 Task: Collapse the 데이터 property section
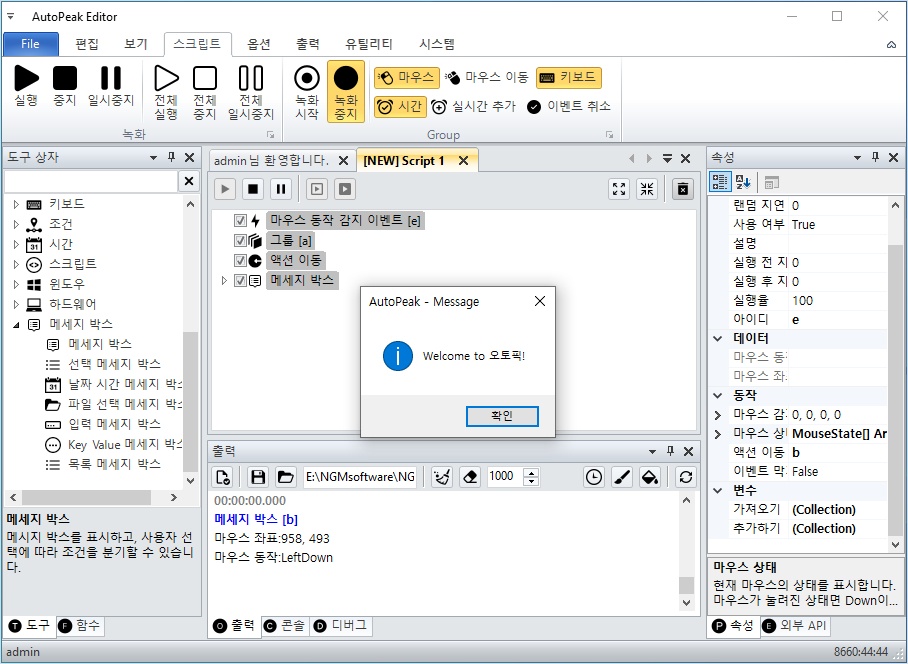pyautogui.click(x=717, y=338)
